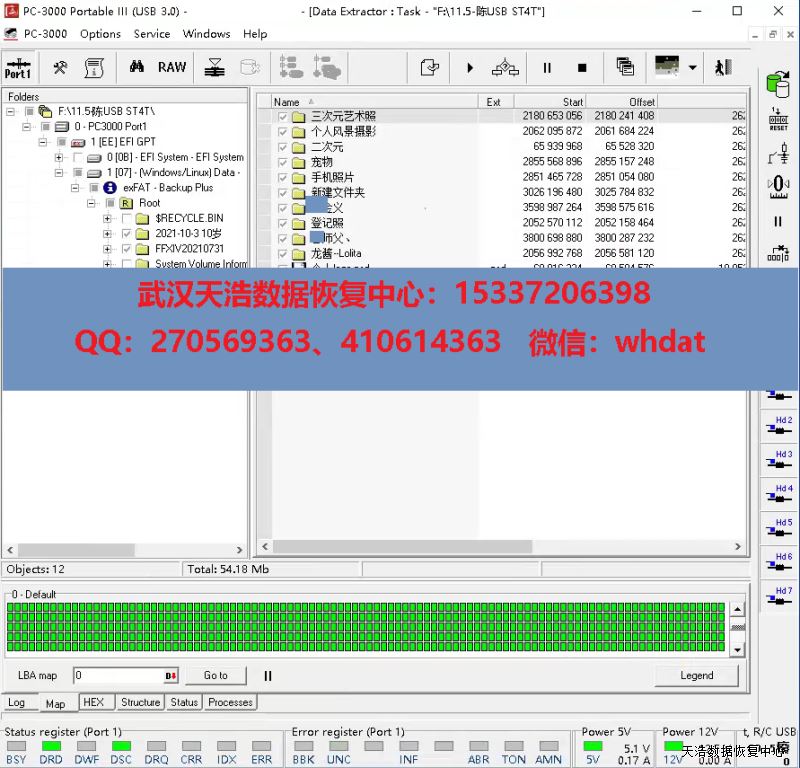
Task: Open dropdown arrow next to map view icon
Action: tap(692, 68)
